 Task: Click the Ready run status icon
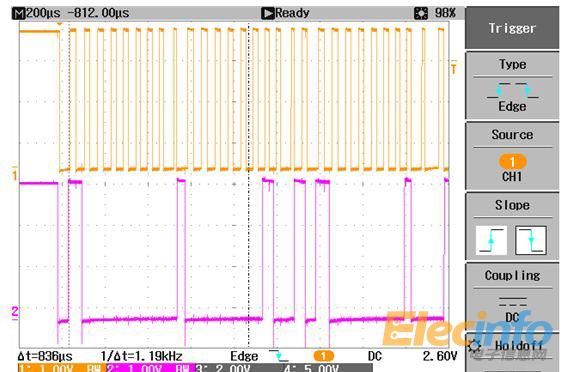click(x=267, y=13)
